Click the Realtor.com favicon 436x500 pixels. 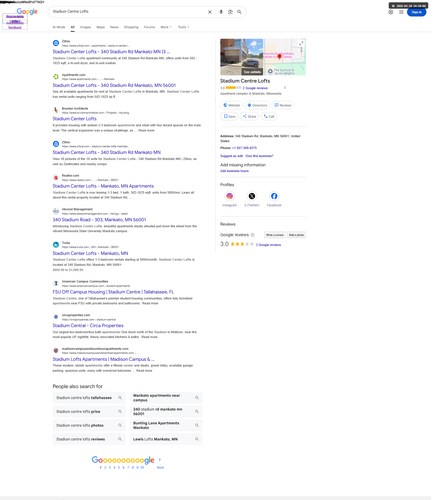pyautogui.click(x=56, y=177)
